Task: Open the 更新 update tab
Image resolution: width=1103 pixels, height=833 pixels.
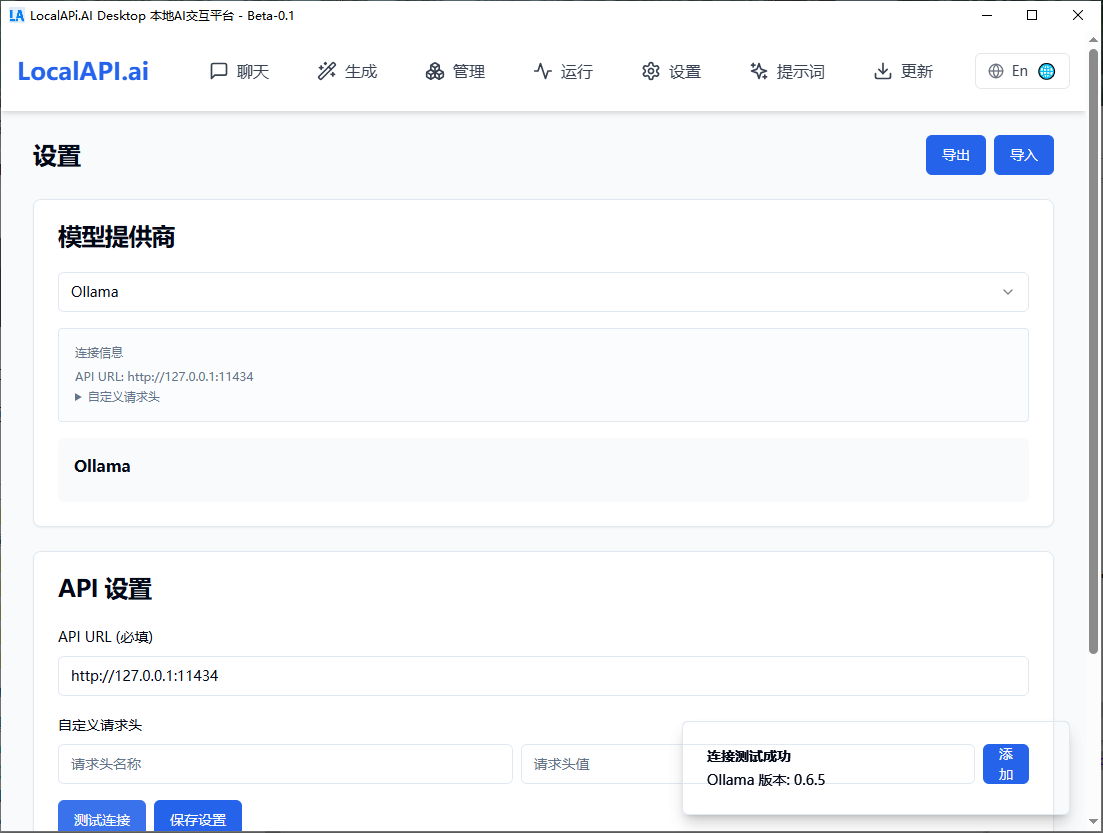Action: pyautogui.click(x=903, y=71)
